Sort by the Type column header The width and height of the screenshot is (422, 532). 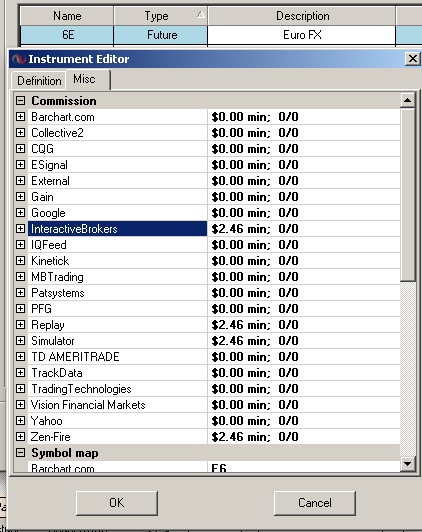(160, 16)
